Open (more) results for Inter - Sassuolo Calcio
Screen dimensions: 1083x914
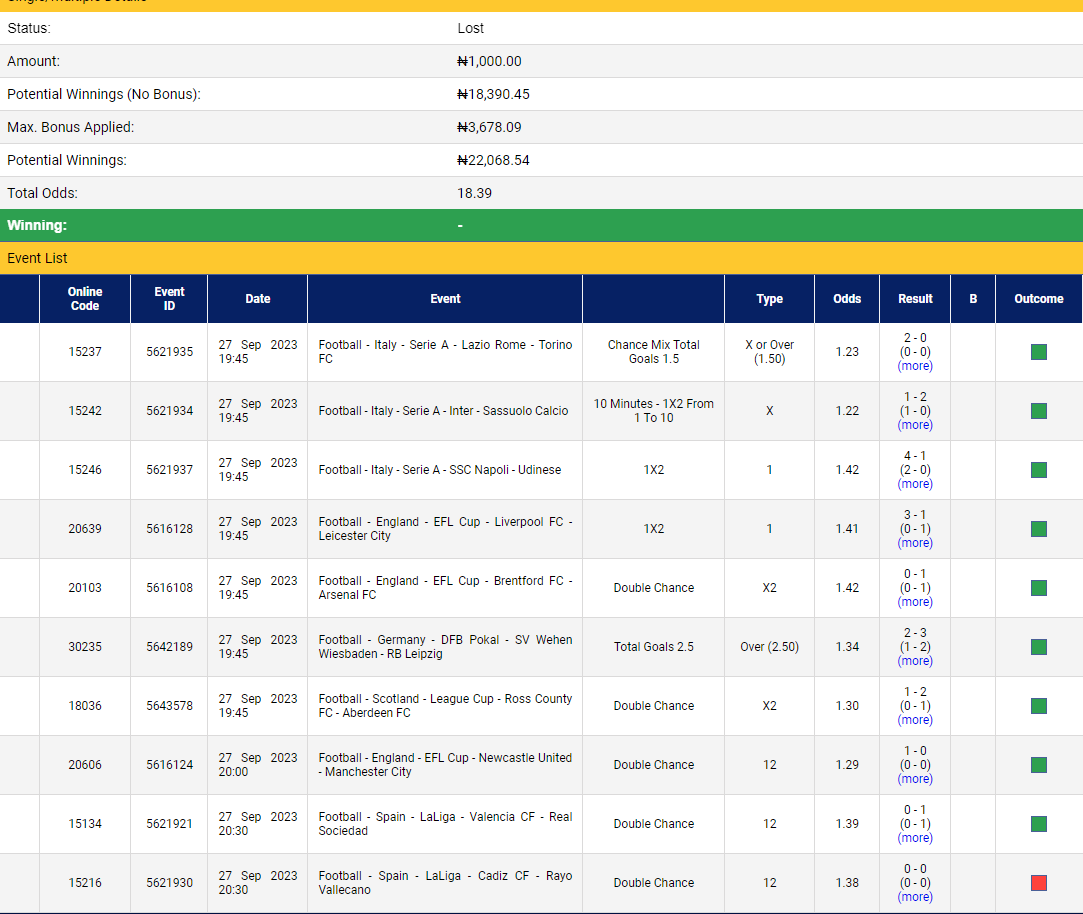pyautogui.click(x=915, y=425)
